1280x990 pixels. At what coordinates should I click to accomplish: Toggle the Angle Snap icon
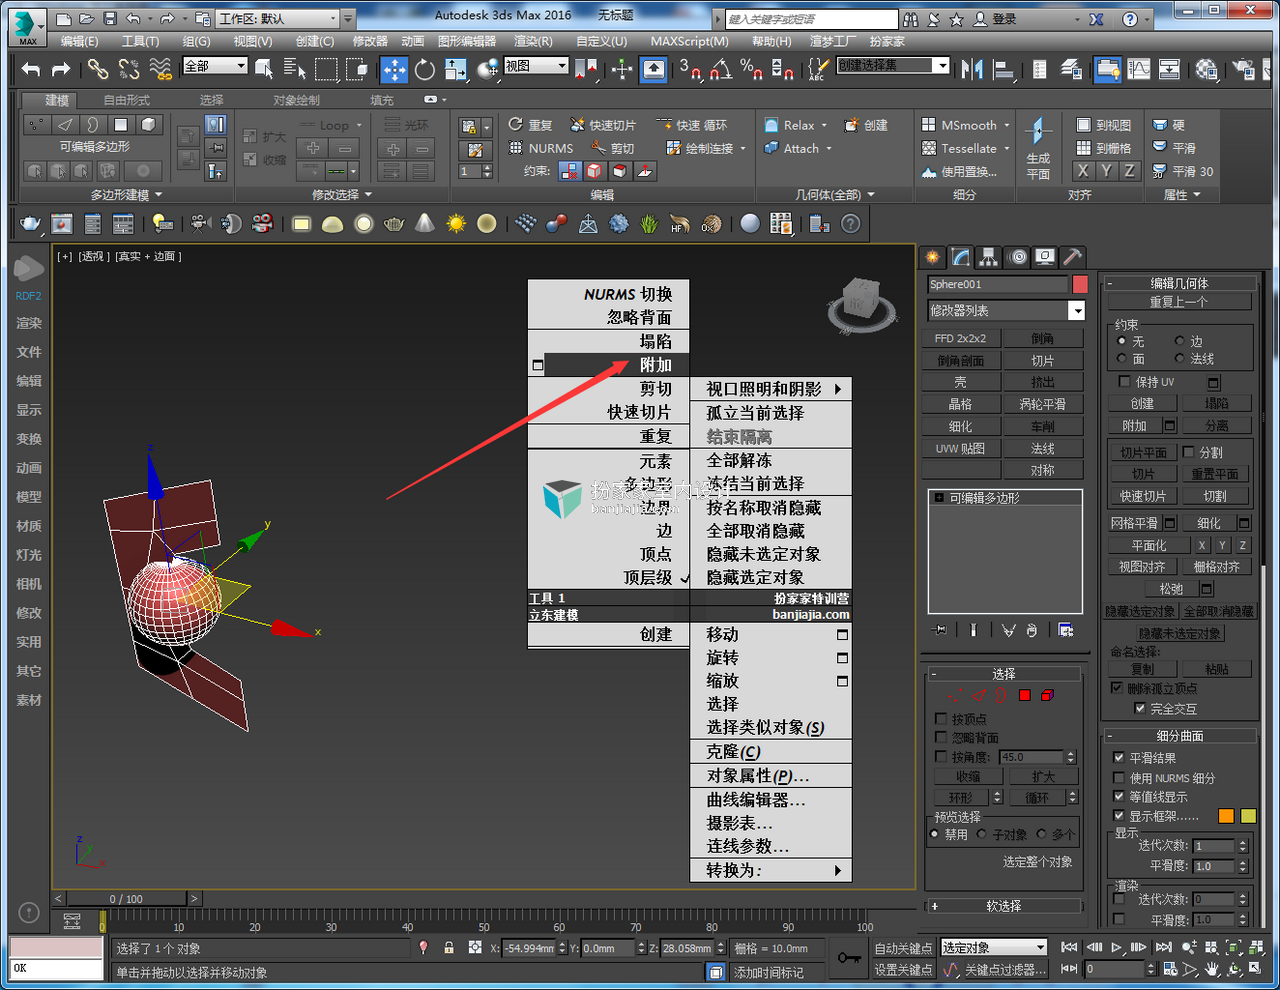[x=720, y=69]
